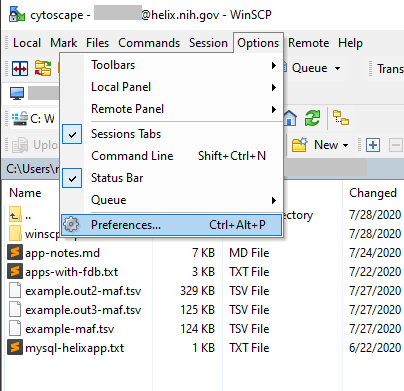Sort files by Changed column header

click(x=373, y=193)
